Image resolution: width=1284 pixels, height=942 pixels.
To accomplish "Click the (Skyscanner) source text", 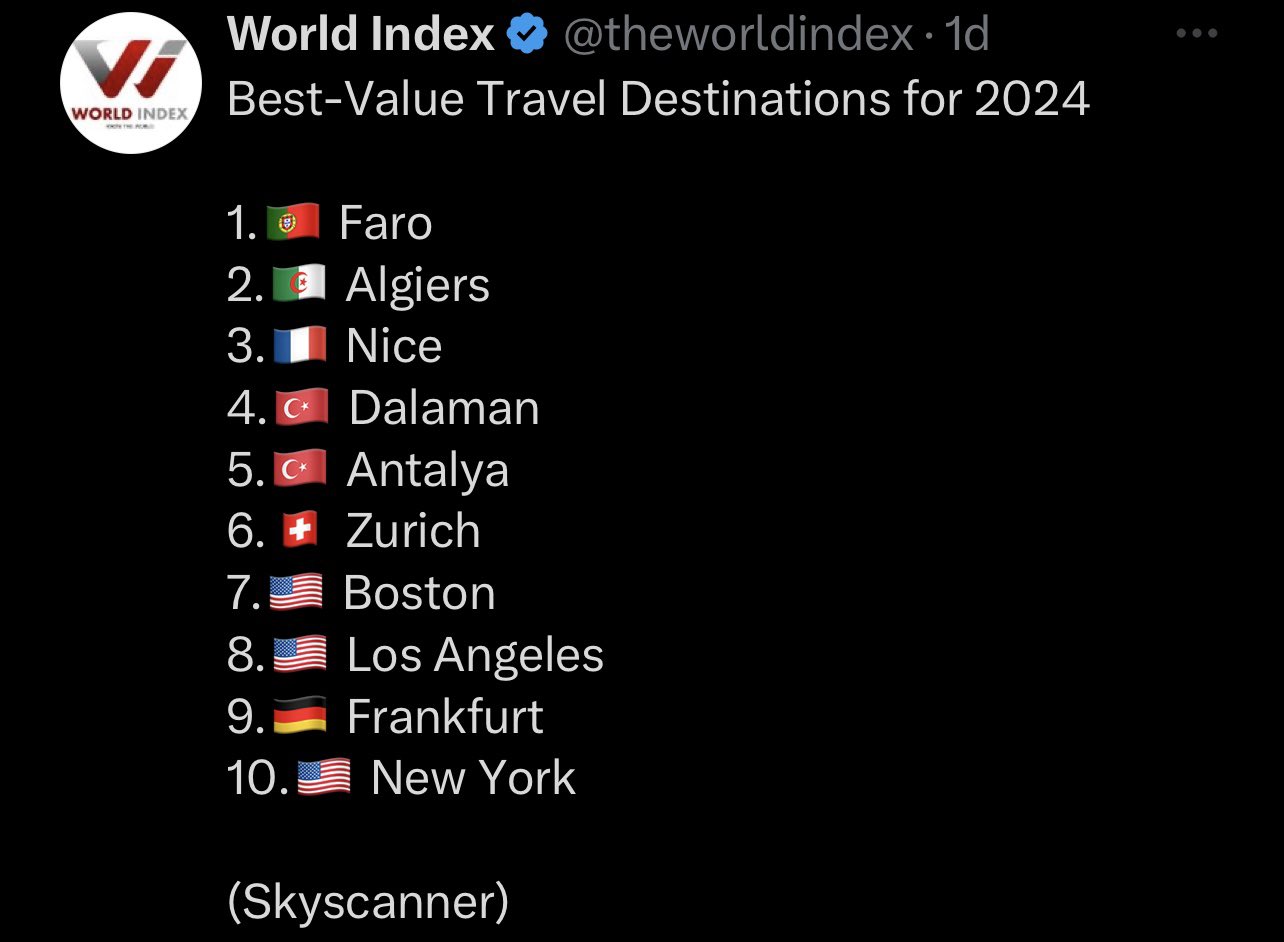I will click(x=368, y=901).
